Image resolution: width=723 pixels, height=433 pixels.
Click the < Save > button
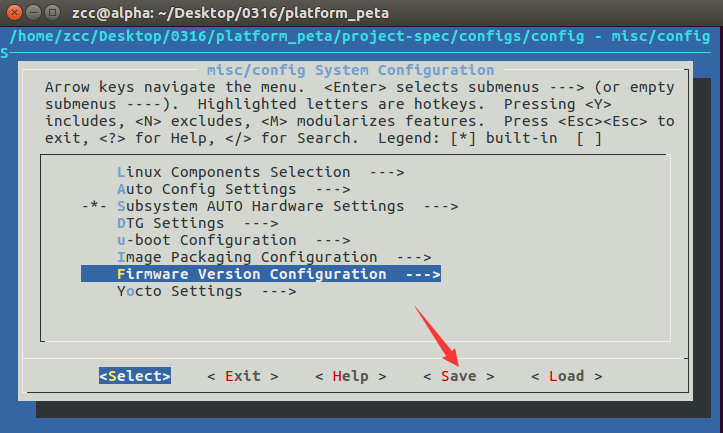[x=459, y=376]
